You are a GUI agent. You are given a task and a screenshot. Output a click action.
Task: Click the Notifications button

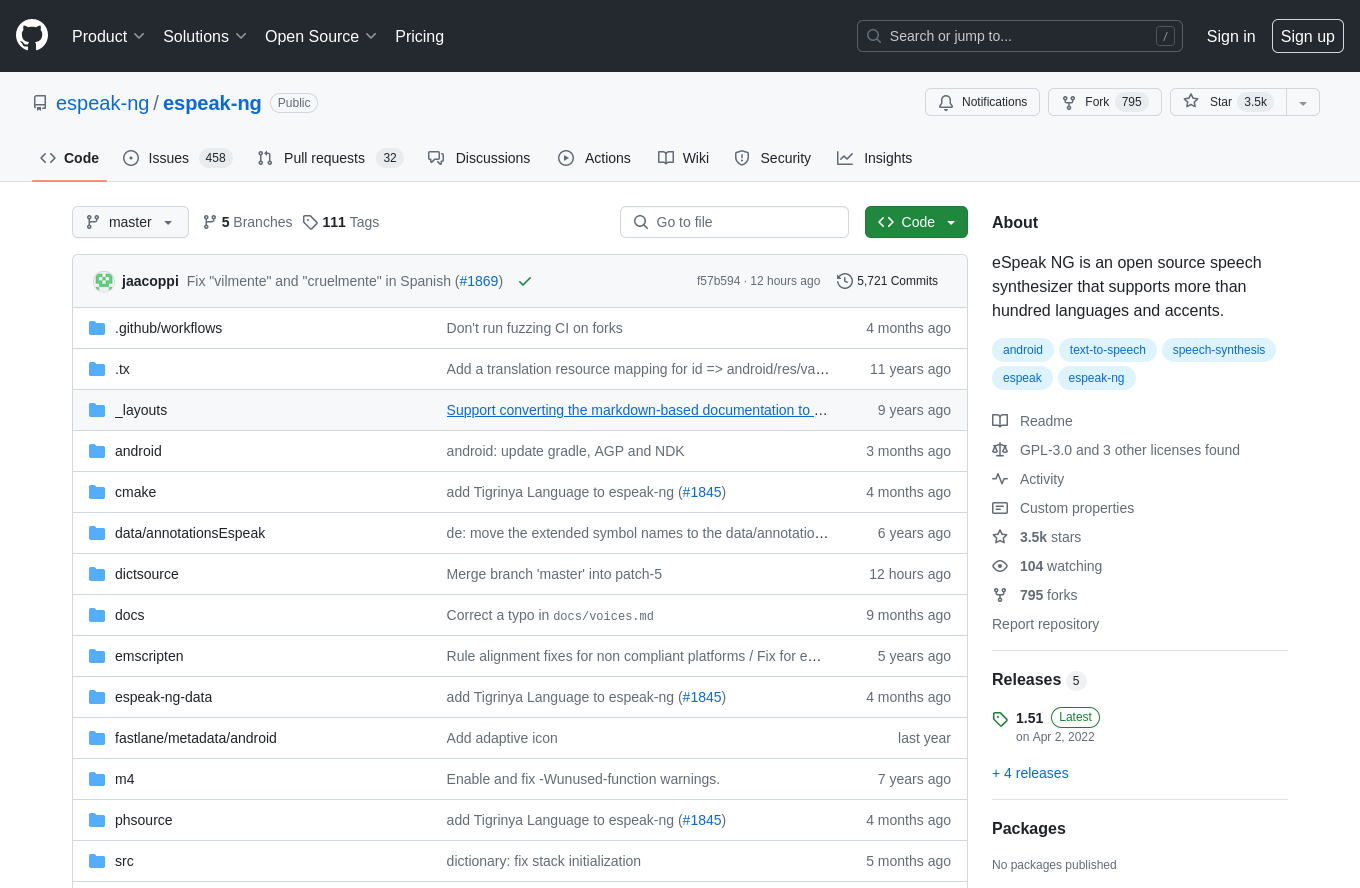point(982,102)
